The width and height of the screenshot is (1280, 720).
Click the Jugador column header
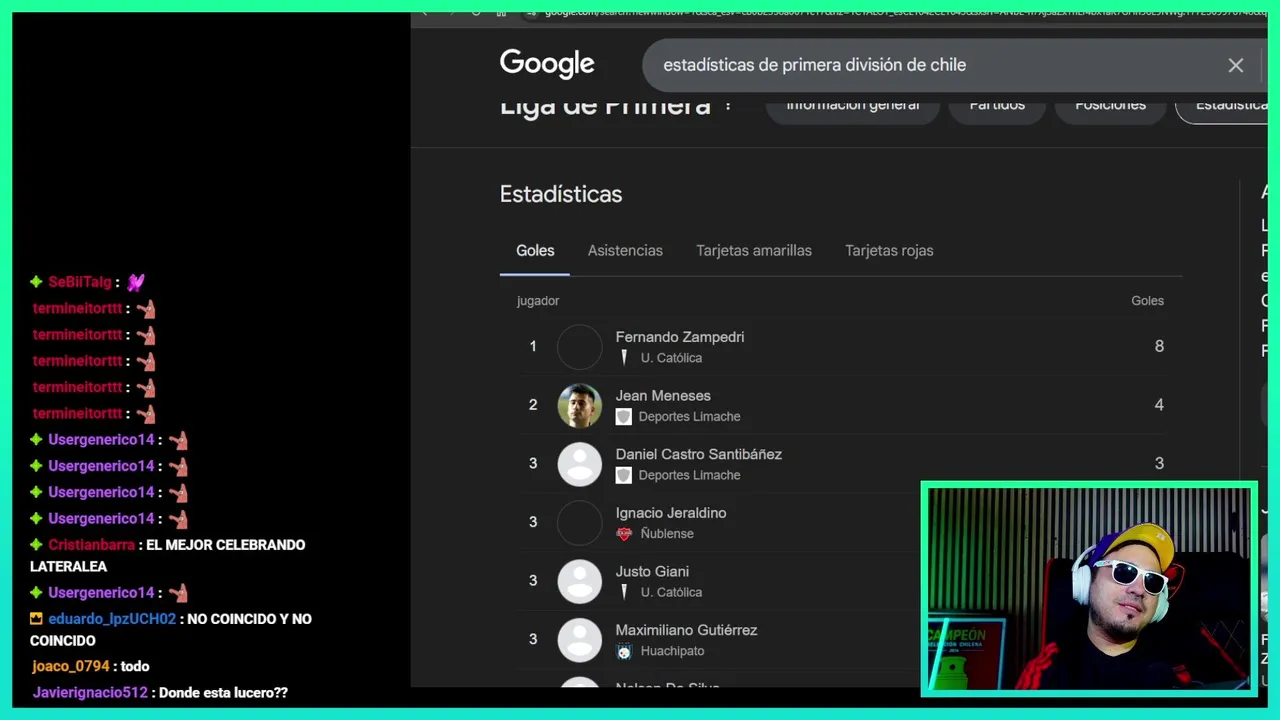(x=538, y=301)
